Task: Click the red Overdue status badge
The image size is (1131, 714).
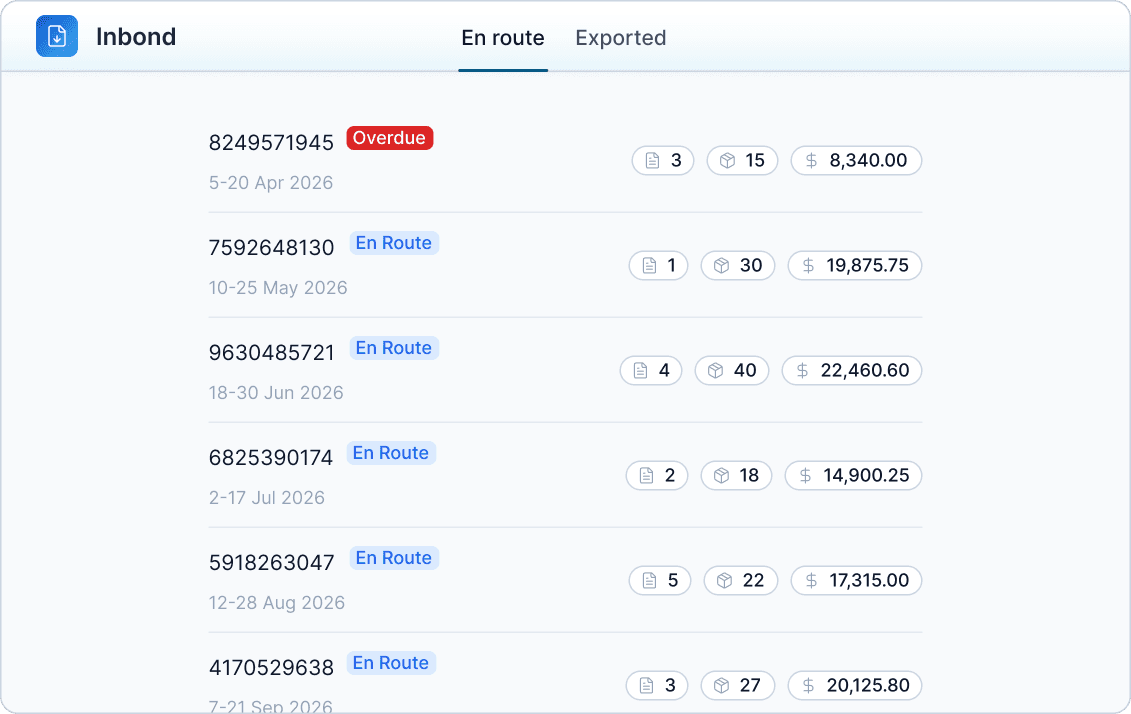Action: (389, 138)
